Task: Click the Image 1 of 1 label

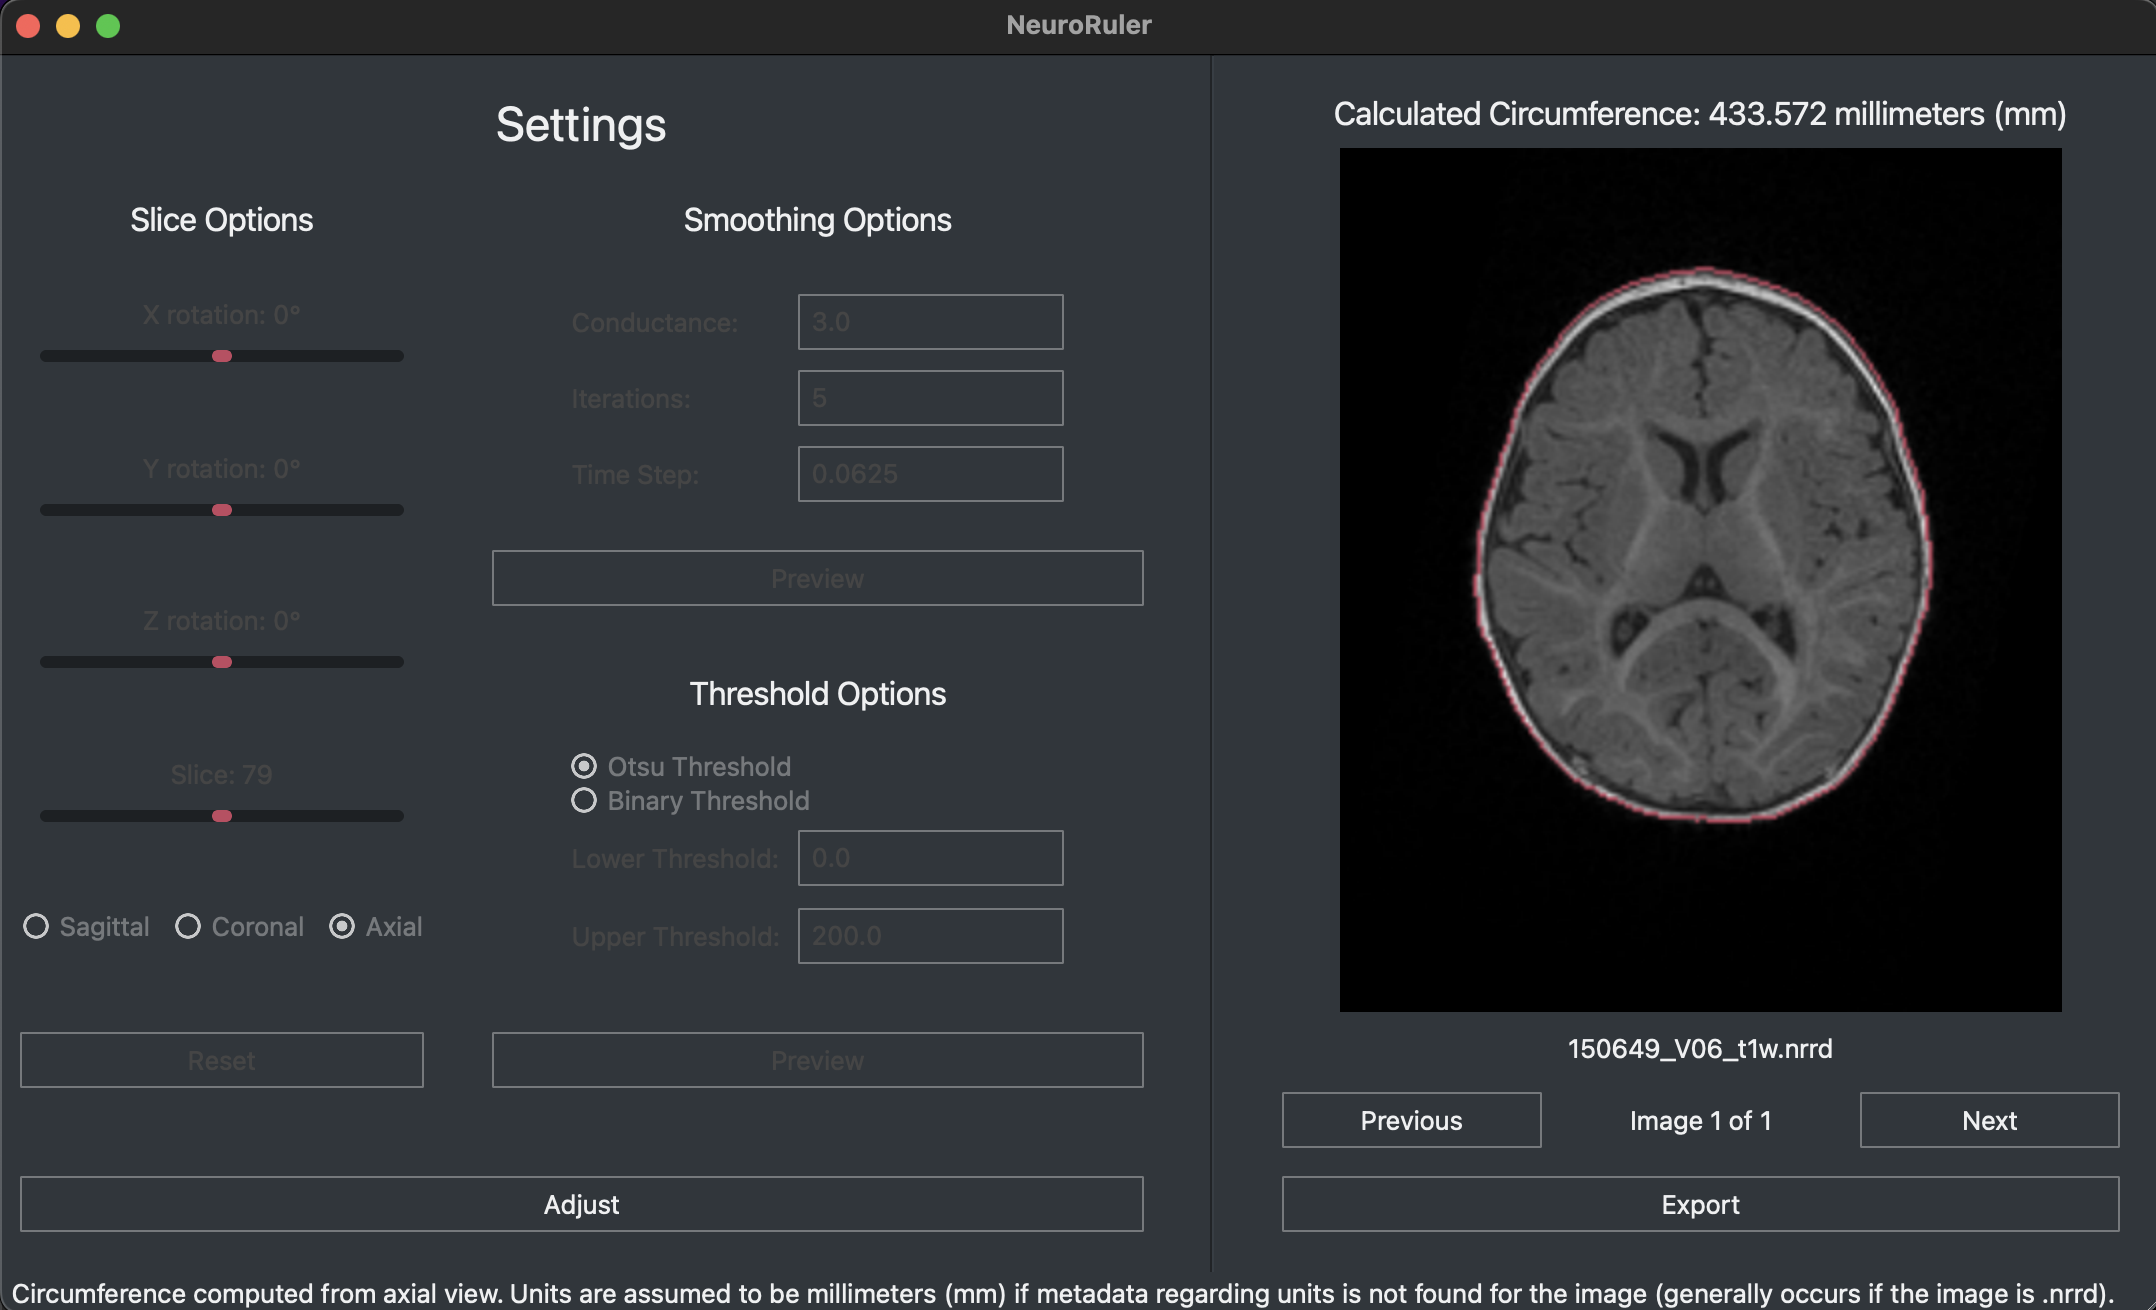Action: (x=1700, y=1121)
